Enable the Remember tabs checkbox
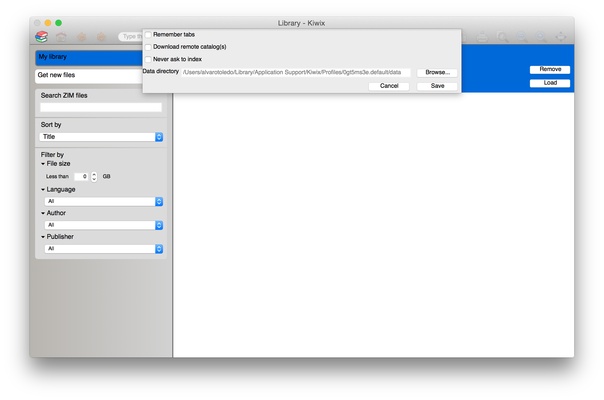 (x=148, y=35)
